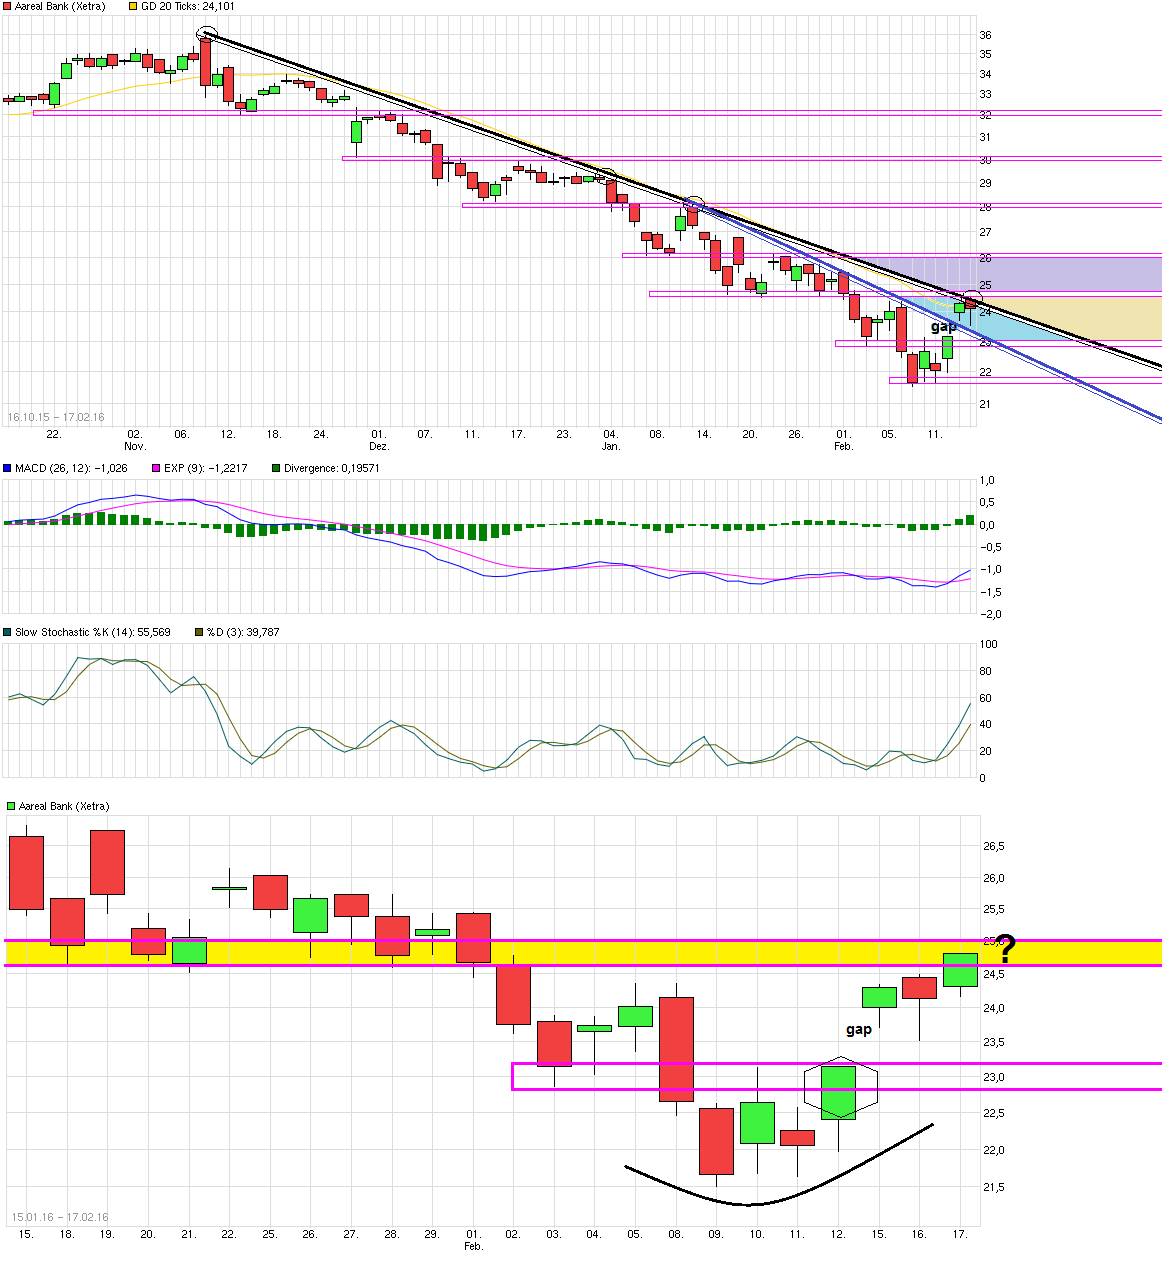Click the 'Nov.' month label on upper axis
Image resolution: width=1162 pixels, height=1264 pixels.
(134, 446)
